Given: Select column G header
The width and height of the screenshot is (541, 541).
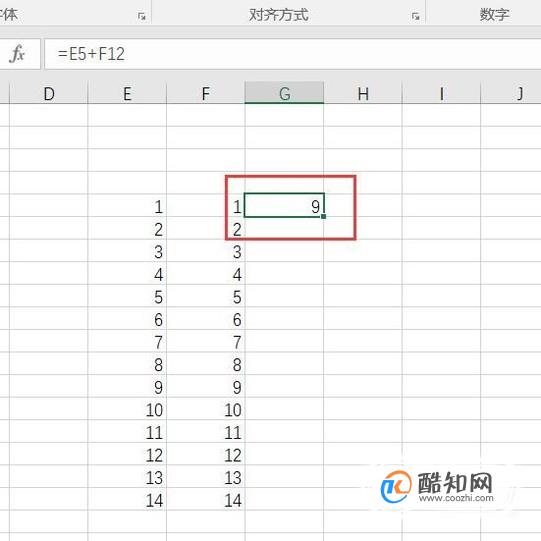Looking at the screenshot, I should tap(284, 94).
